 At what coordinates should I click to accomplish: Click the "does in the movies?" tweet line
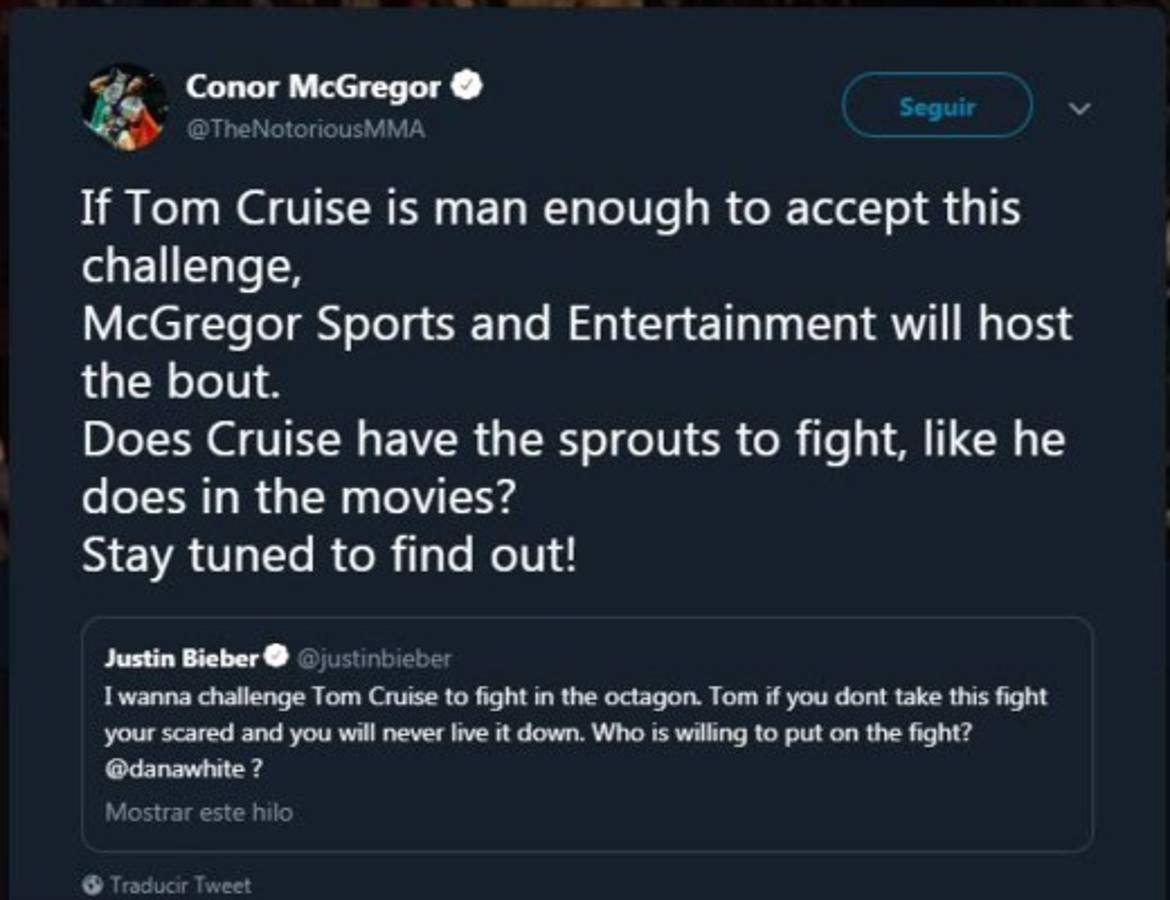point(297,498)
